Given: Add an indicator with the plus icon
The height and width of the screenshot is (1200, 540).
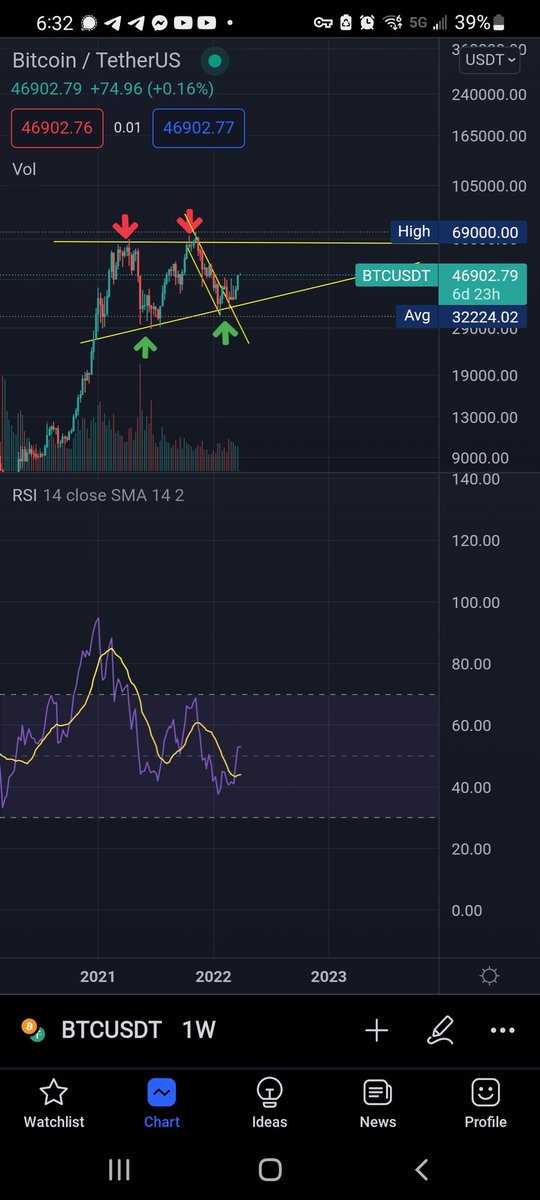Looking at the screenshot, I should pyautogui.click(x=376, y=1031).
